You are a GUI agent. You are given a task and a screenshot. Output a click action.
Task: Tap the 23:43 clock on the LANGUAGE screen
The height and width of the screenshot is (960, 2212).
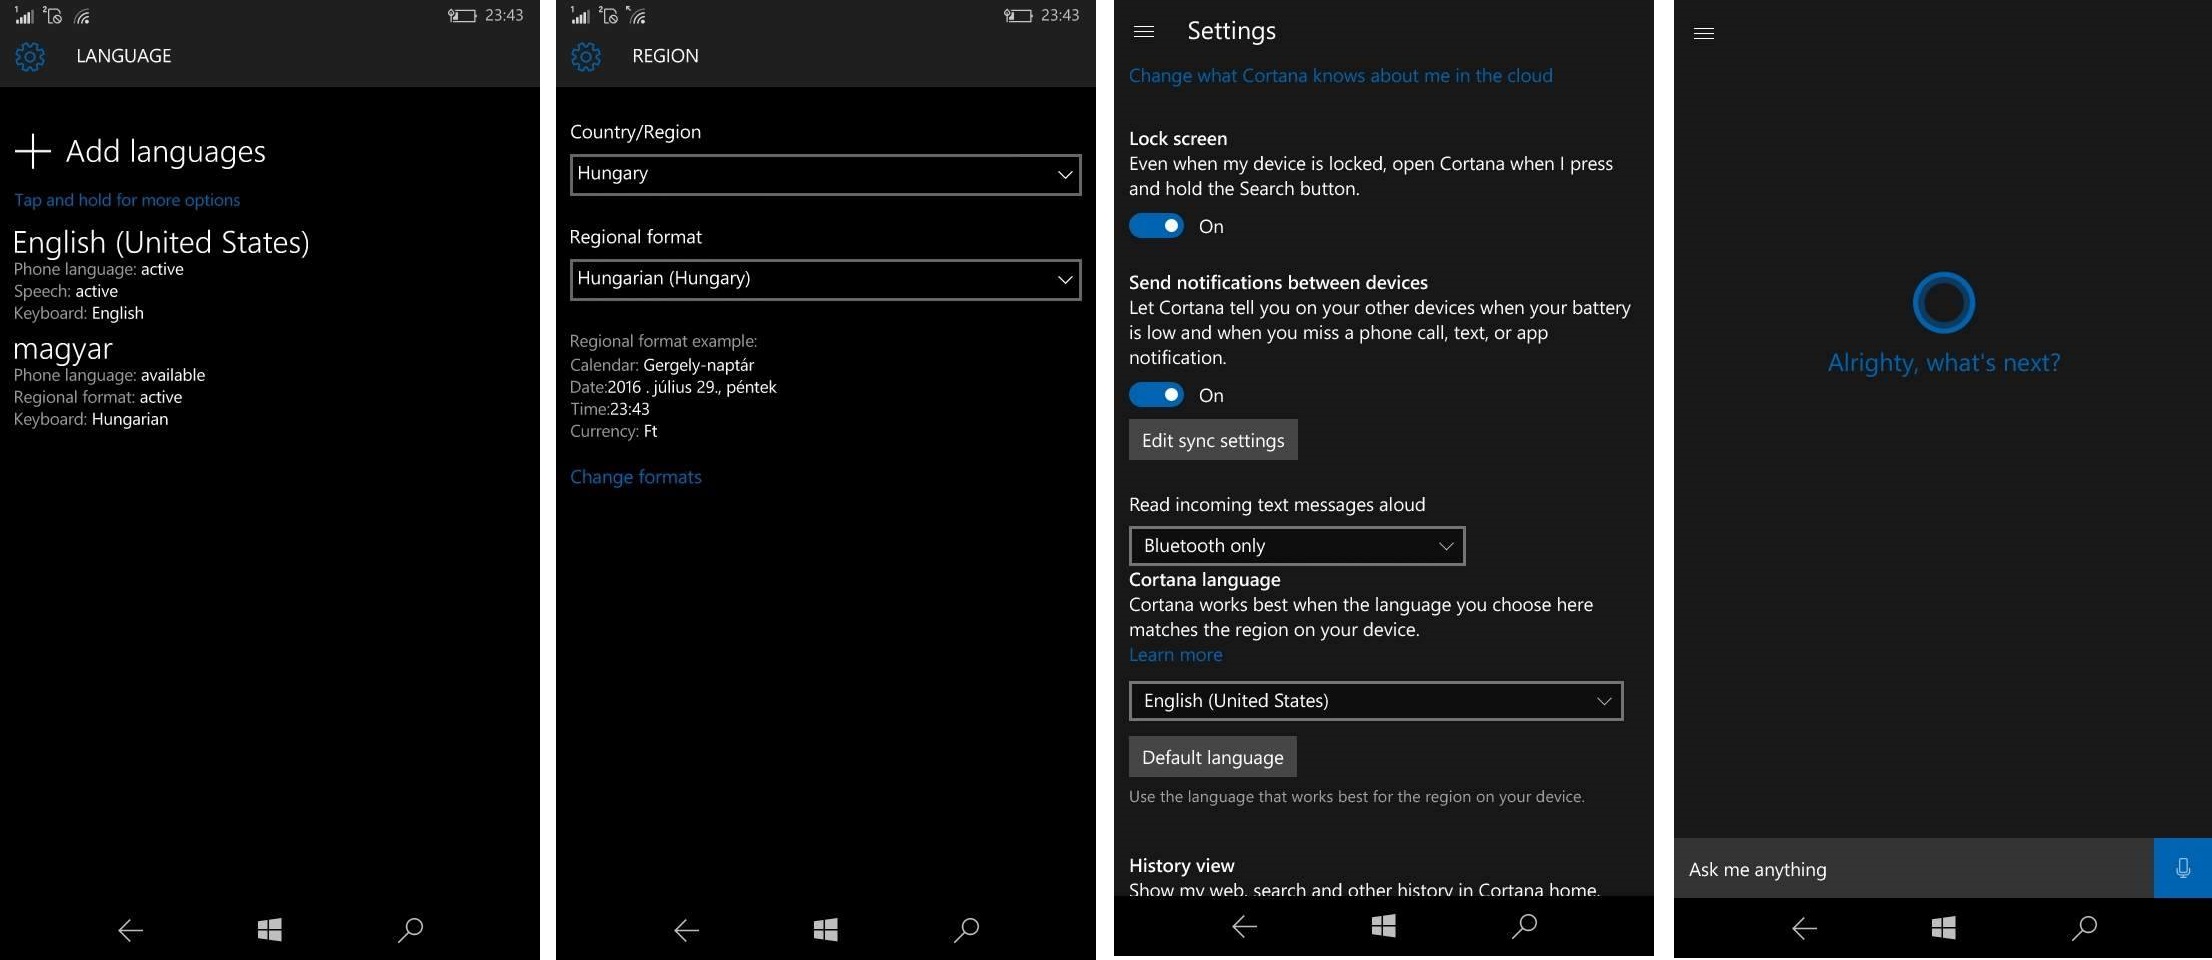(x=504, y=15)
